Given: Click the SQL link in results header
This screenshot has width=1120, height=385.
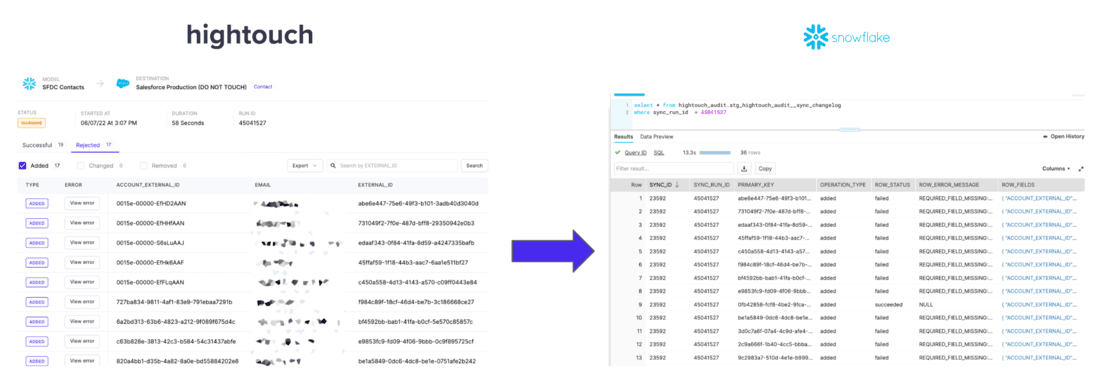Looking at the screenshot, I should (x=659, y=152).
